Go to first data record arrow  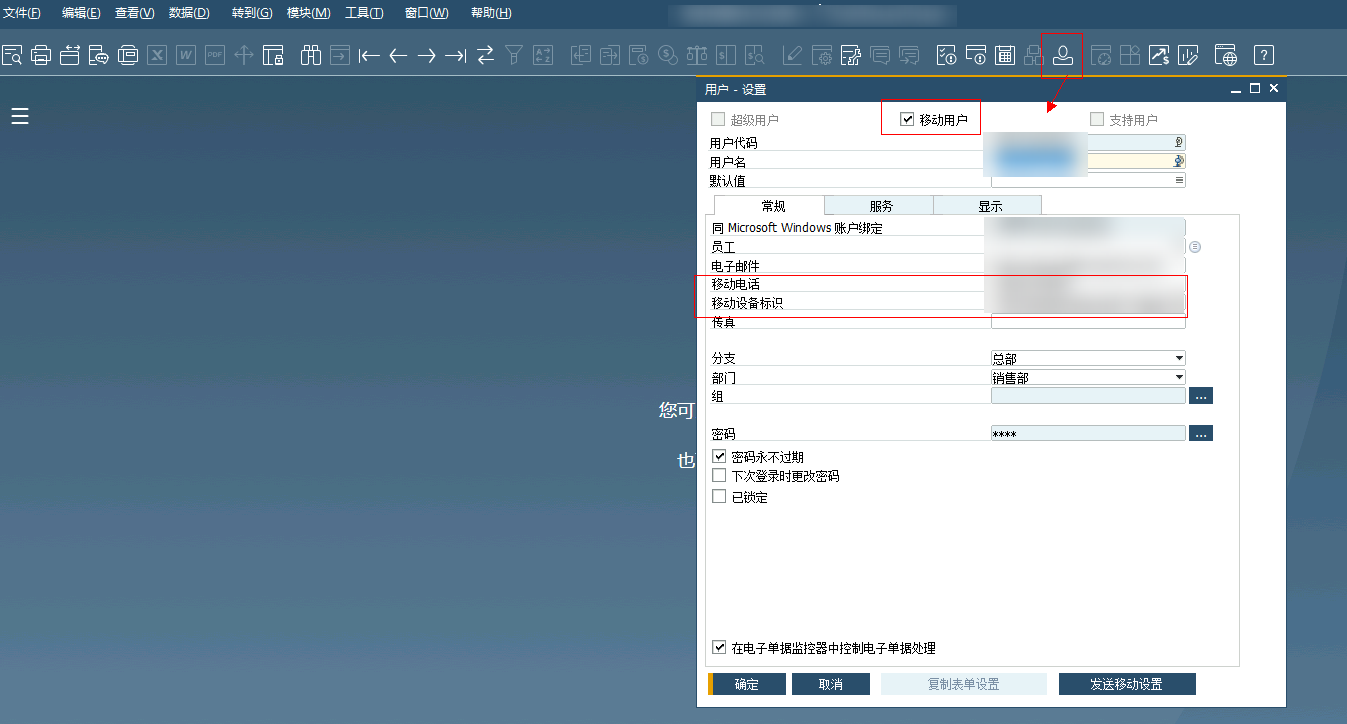tap(369, 55)
